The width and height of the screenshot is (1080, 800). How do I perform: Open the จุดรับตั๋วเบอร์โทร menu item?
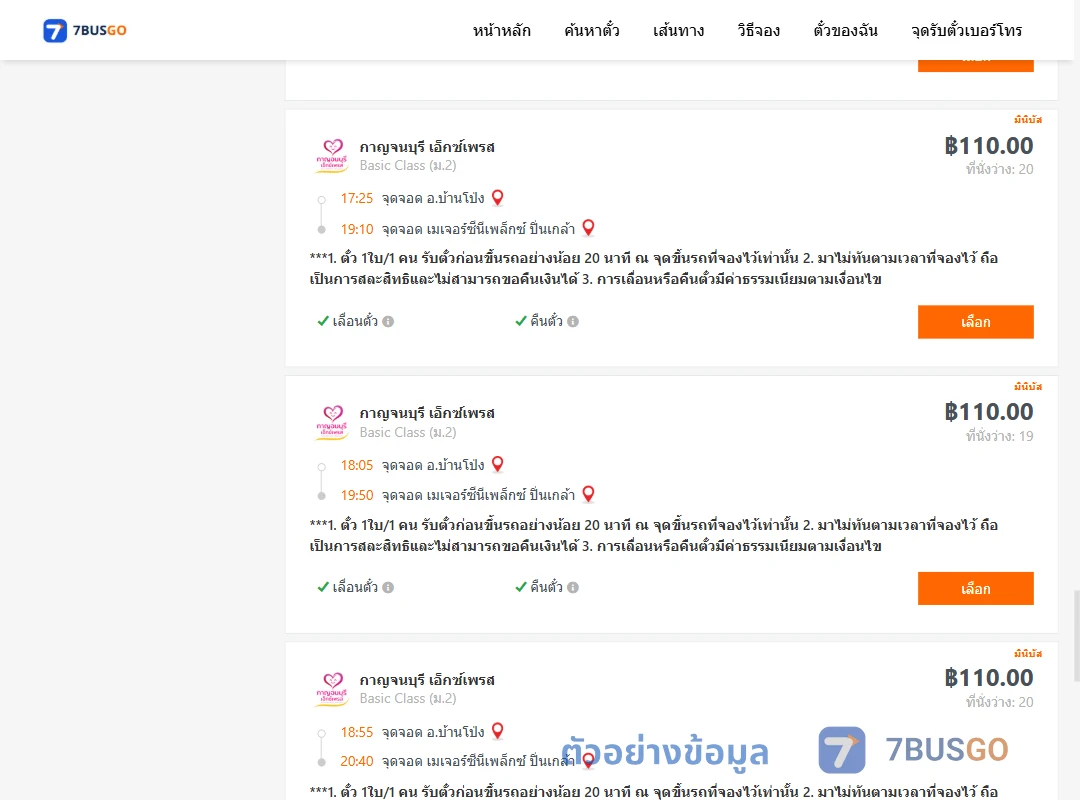tap(966, 30)
